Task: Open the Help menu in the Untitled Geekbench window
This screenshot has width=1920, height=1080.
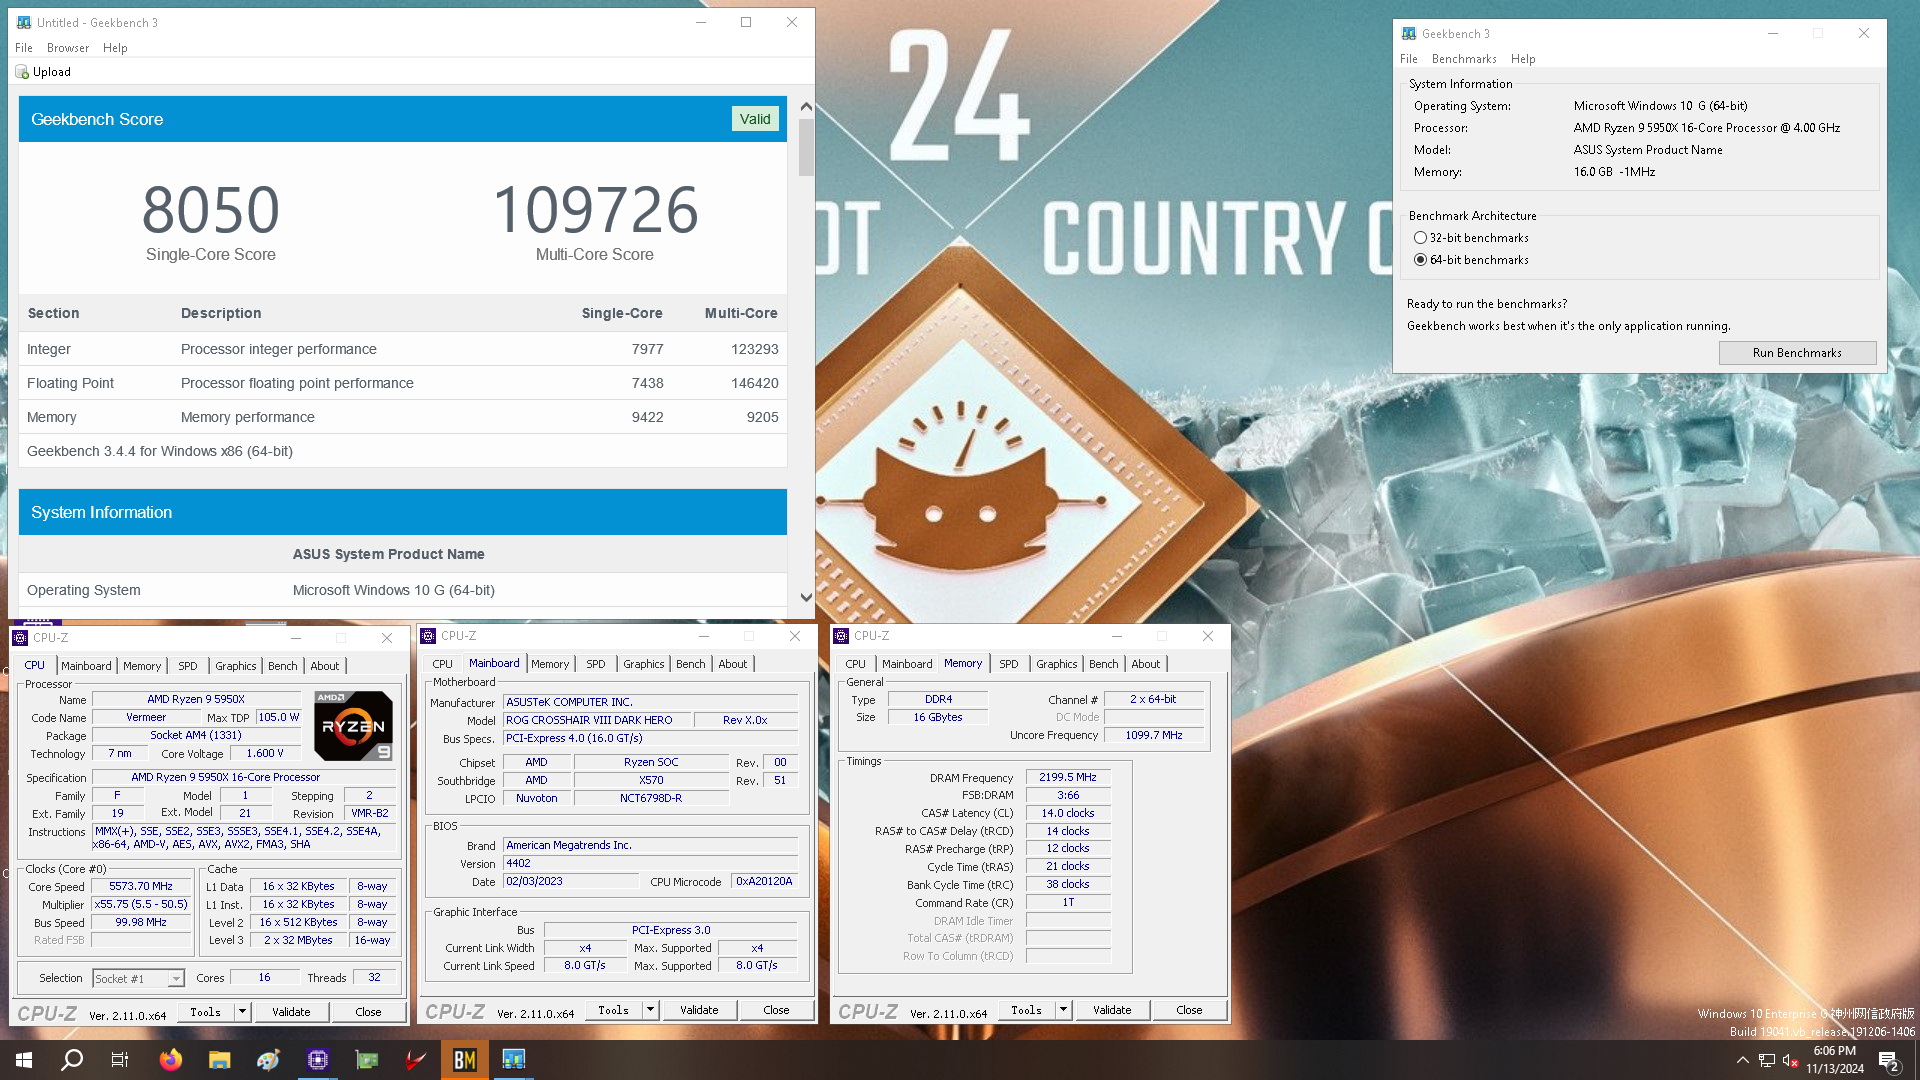Action: pos(115,48)
